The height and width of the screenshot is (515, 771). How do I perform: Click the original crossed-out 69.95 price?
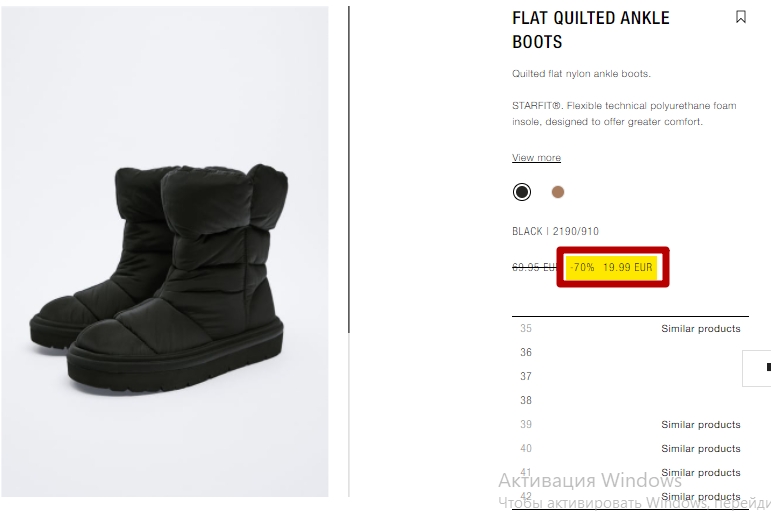click(534, 267)
